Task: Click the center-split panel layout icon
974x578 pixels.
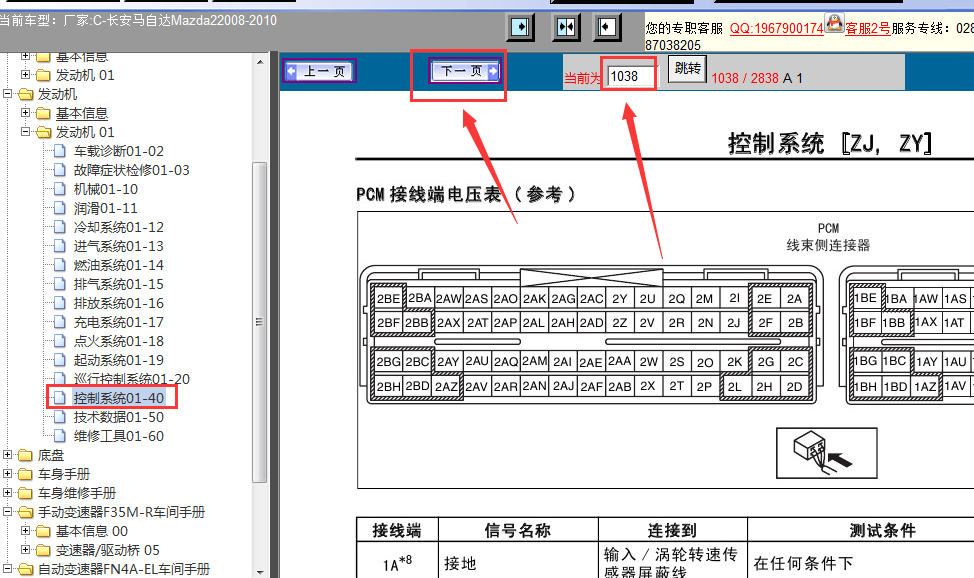Action: (x=566, y=27)
